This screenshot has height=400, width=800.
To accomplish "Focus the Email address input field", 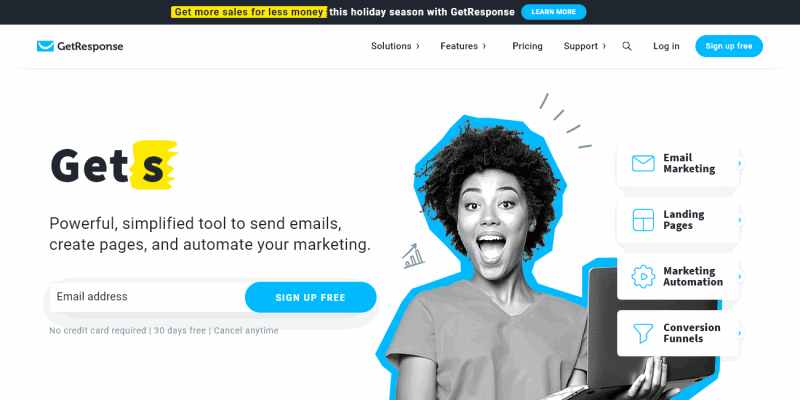I will [147, 297].
